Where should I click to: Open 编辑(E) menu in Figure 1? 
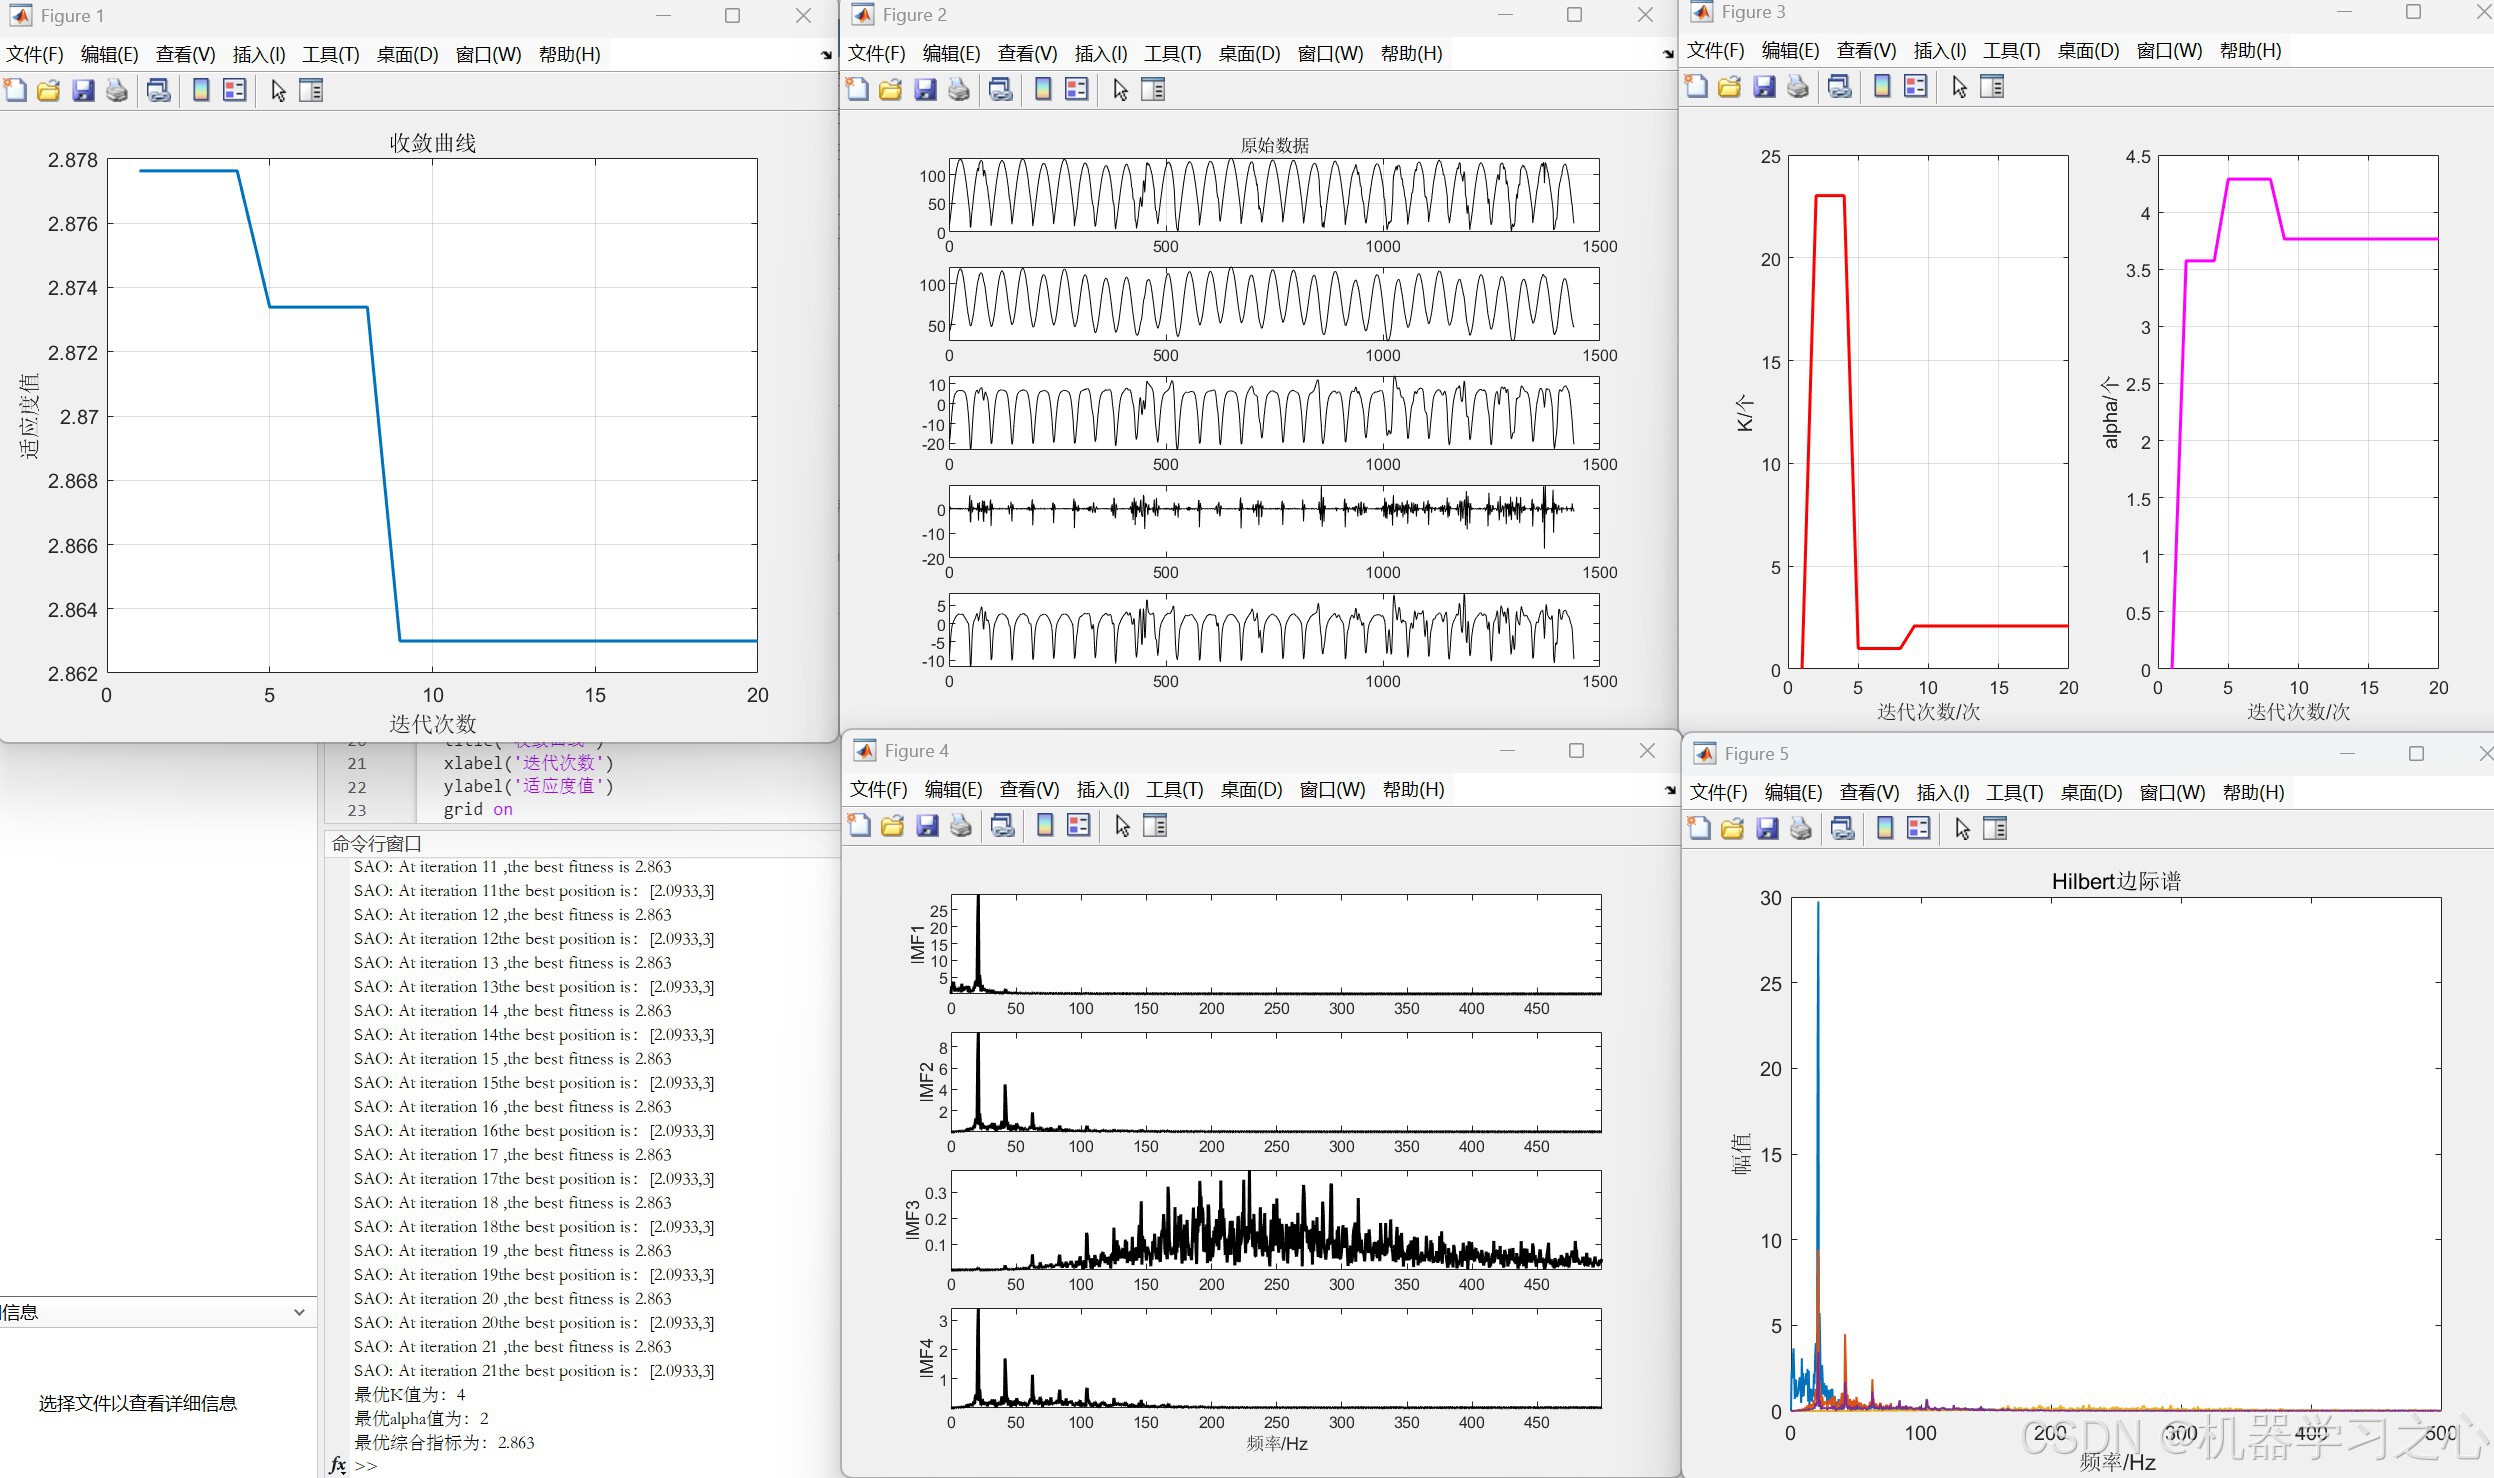(x=110, y=54)
